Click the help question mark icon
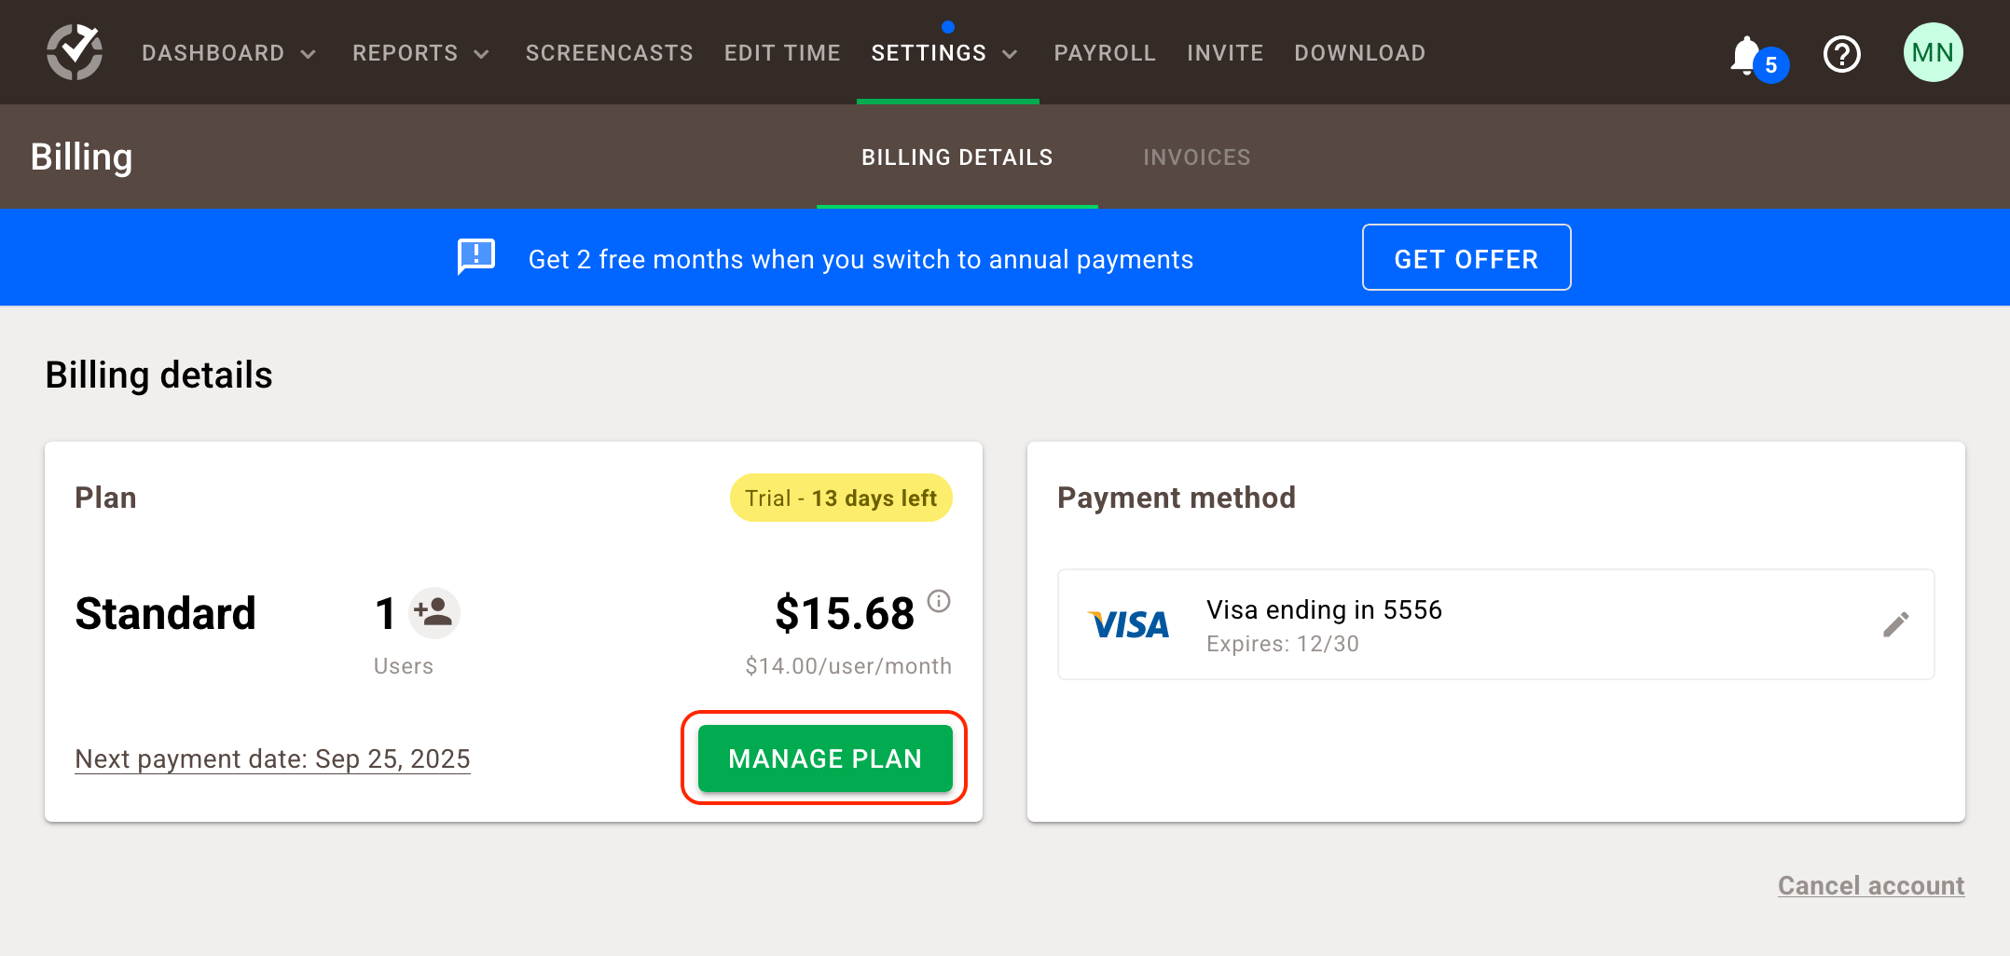Screen dimensions: 2010x956 click(x=1842, y=54)
